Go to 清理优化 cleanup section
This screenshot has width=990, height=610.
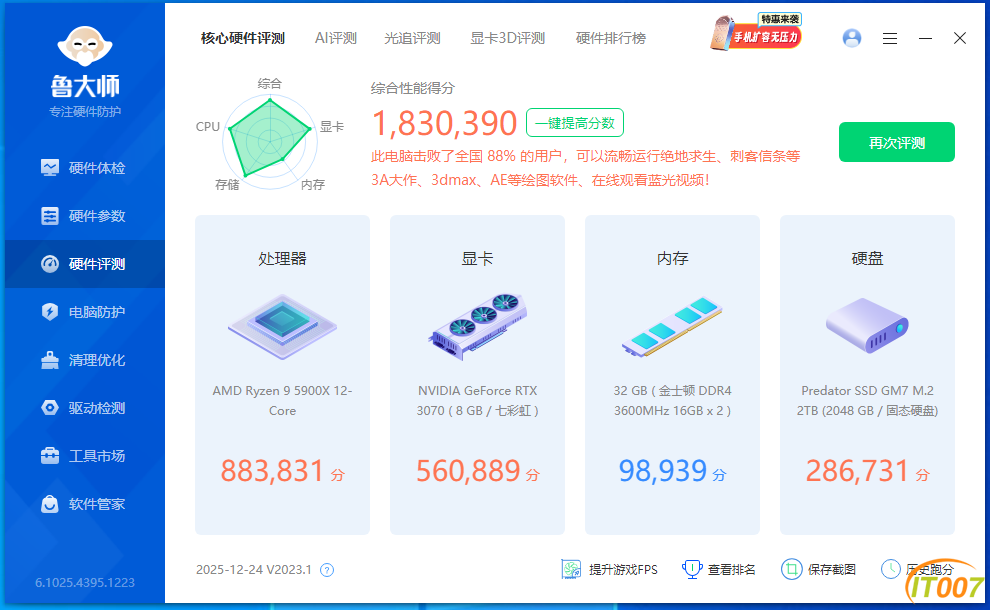coord(84,360)
